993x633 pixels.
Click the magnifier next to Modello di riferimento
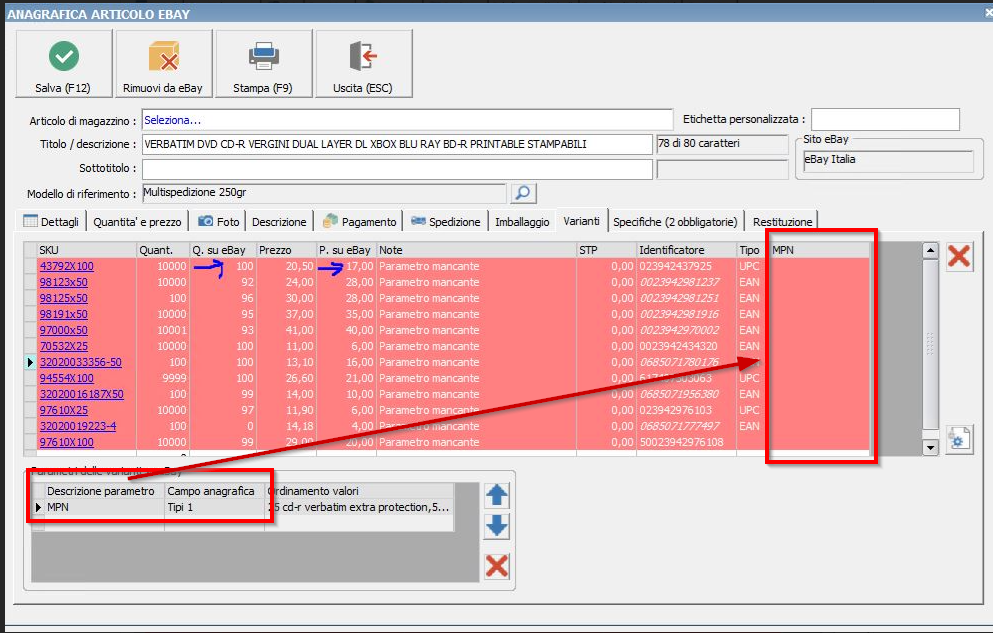click(523, 192)
